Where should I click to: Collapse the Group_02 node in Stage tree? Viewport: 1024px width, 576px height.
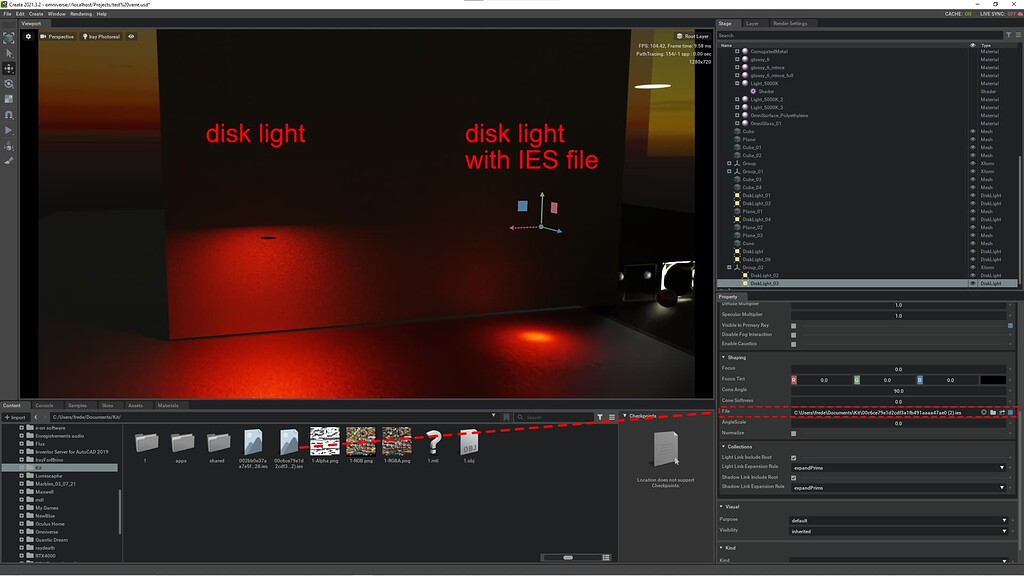(x=729, y=267)
